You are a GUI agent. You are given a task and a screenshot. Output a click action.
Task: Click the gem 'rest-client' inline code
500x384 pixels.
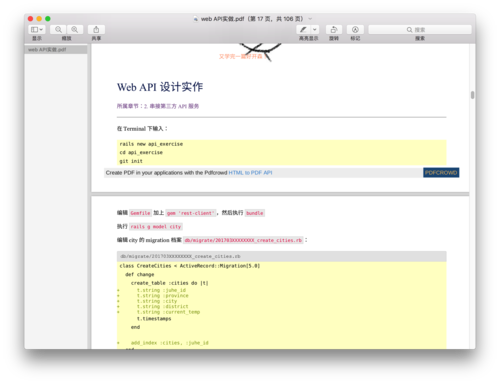191,213
